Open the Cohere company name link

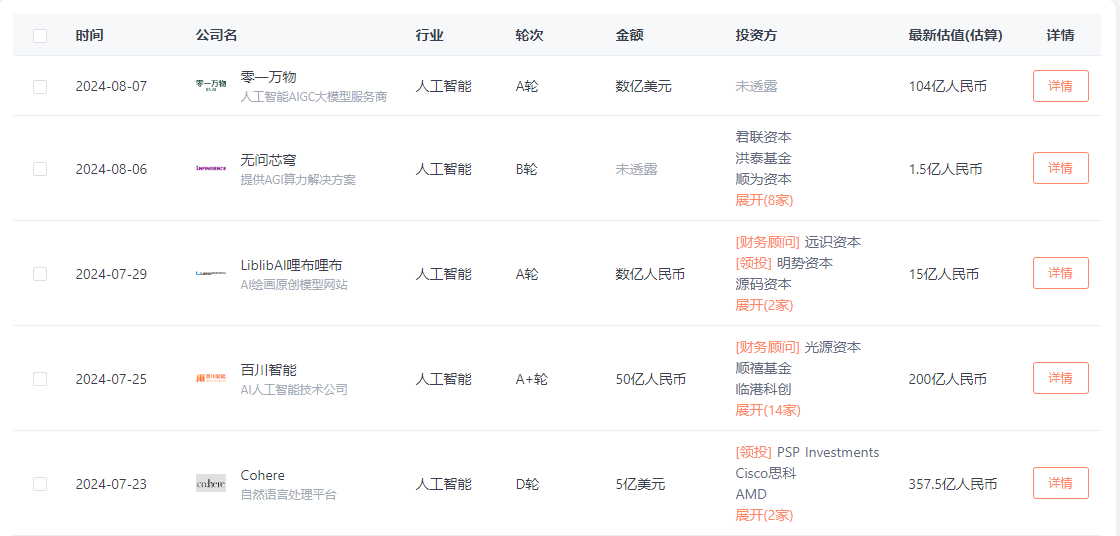(x=263, y=475)
